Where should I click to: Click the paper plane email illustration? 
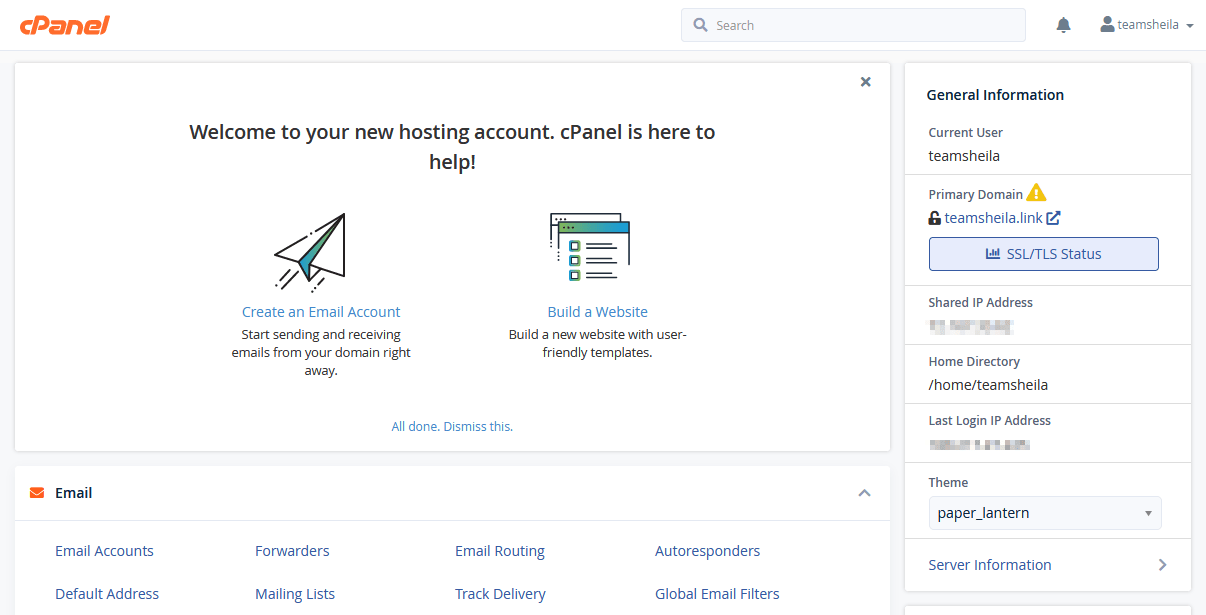coord(310,252)
